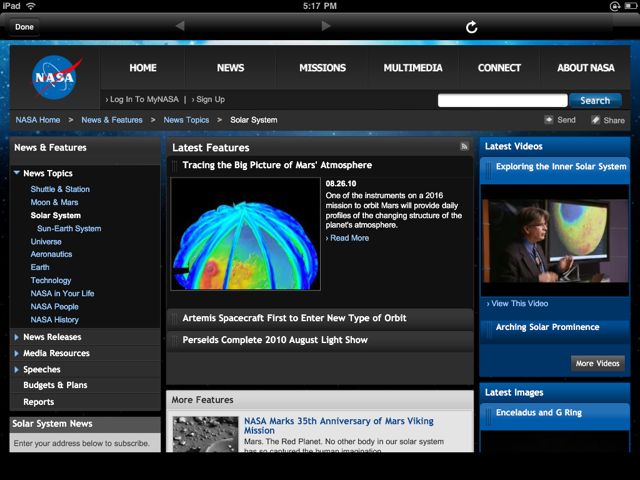Open NASA History topic
This screenshot has height=480, width=640.
(x=54, y=320)
